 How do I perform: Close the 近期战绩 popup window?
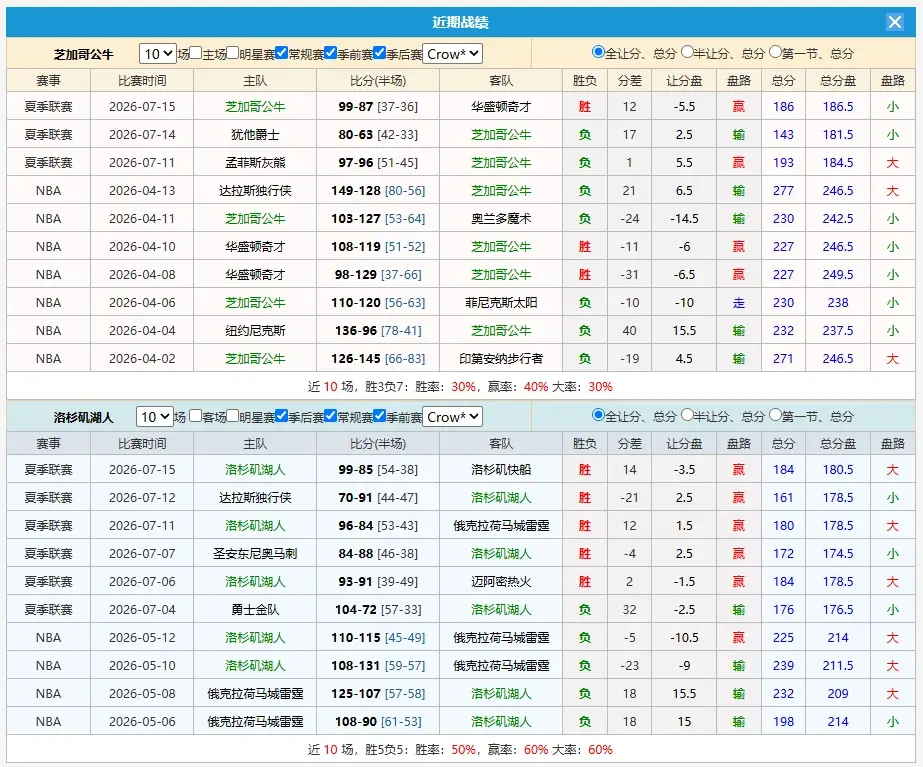(894, 22)
